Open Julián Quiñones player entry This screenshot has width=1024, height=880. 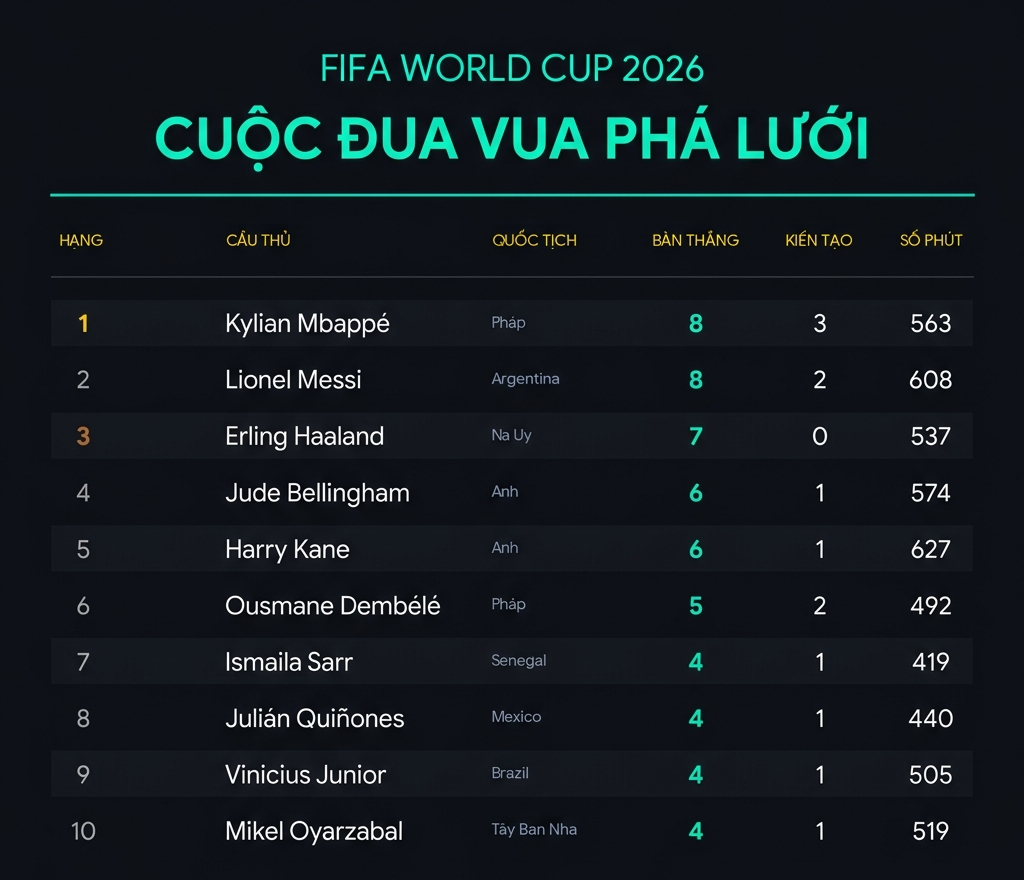click(x=315, y=718)
